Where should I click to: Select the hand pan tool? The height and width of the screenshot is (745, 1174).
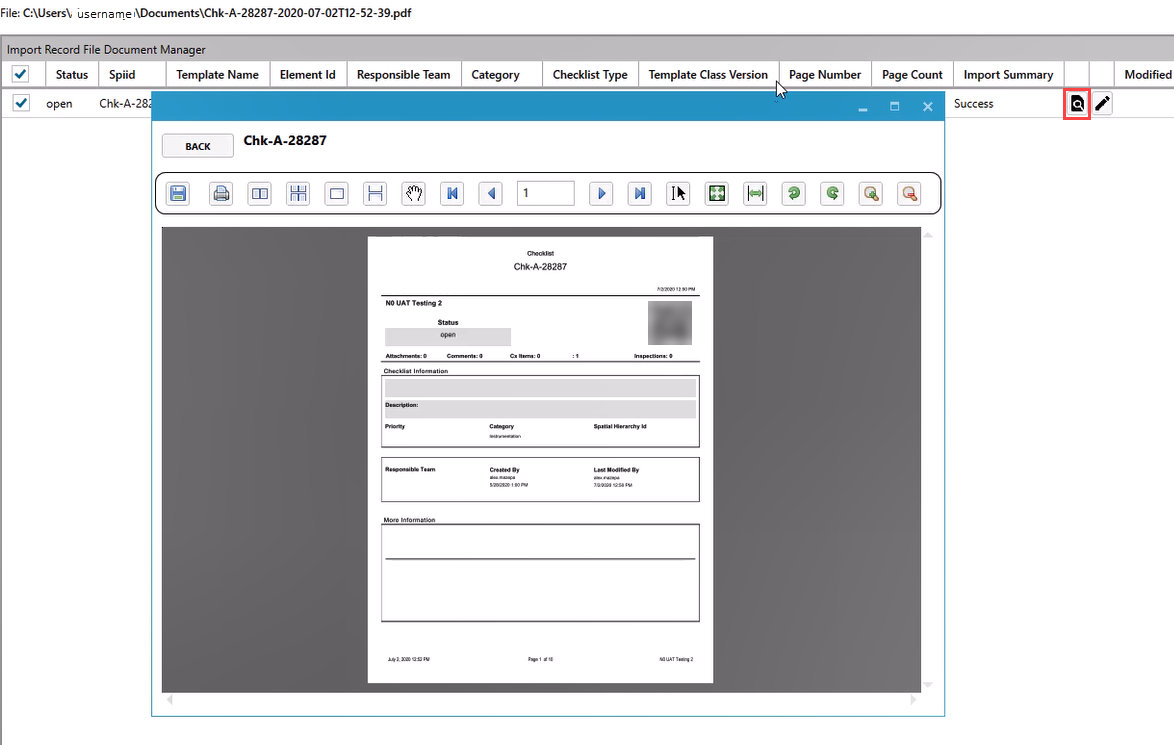tap(413, 194)
